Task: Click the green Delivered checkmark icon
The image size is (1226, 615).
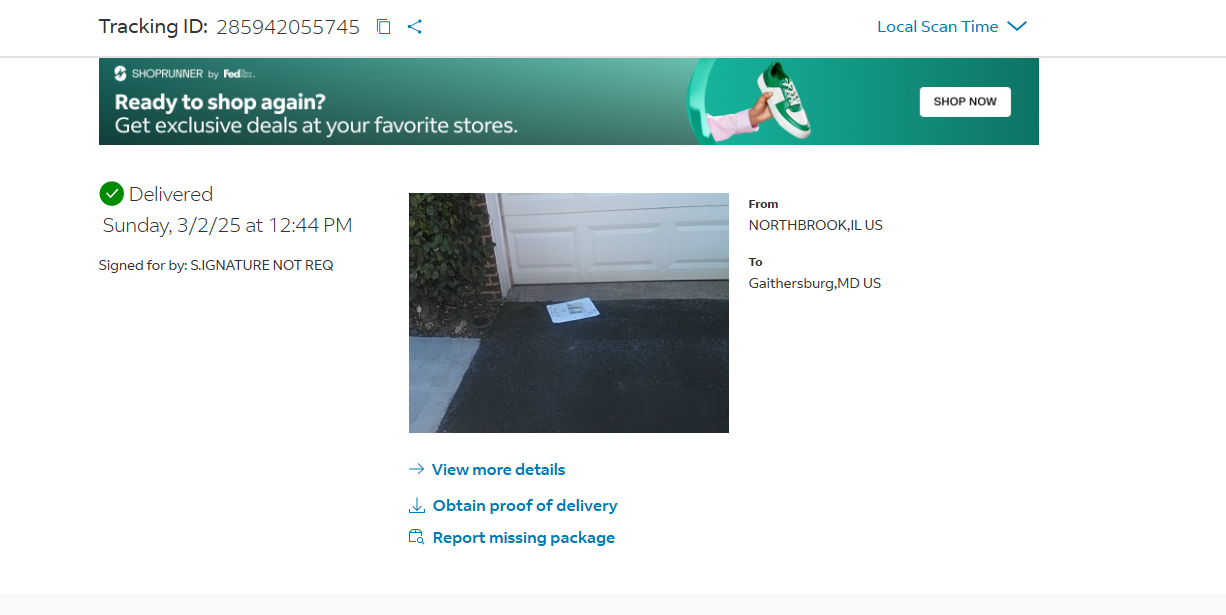Action: pos(111,194)
